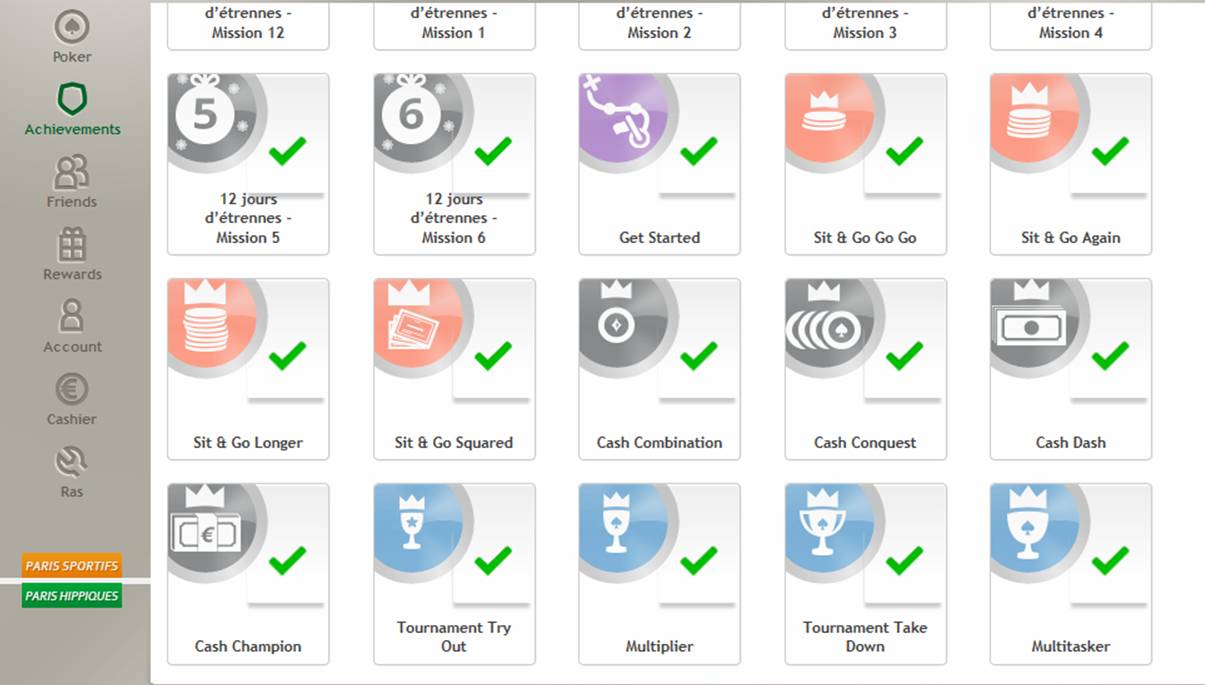Click the Tournament Take Down trophy badge
This screenshot has height=685, width=1205.
827,528
